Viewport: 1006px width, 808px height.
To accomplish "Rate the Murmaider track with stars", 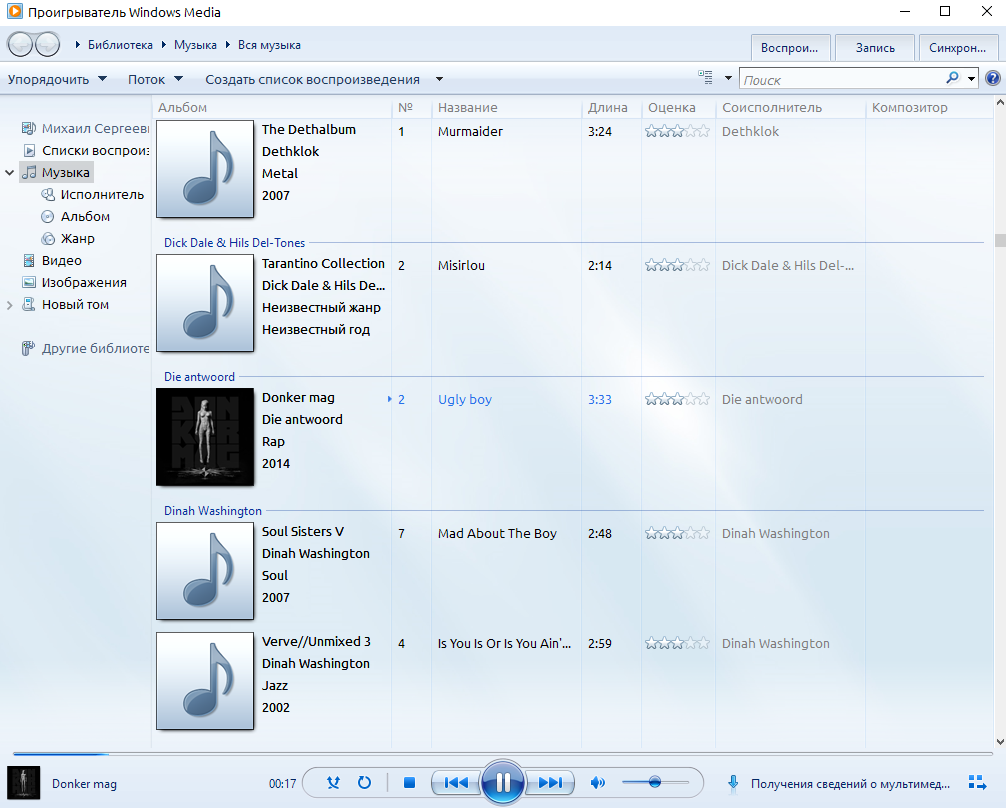I will (678, 132).
